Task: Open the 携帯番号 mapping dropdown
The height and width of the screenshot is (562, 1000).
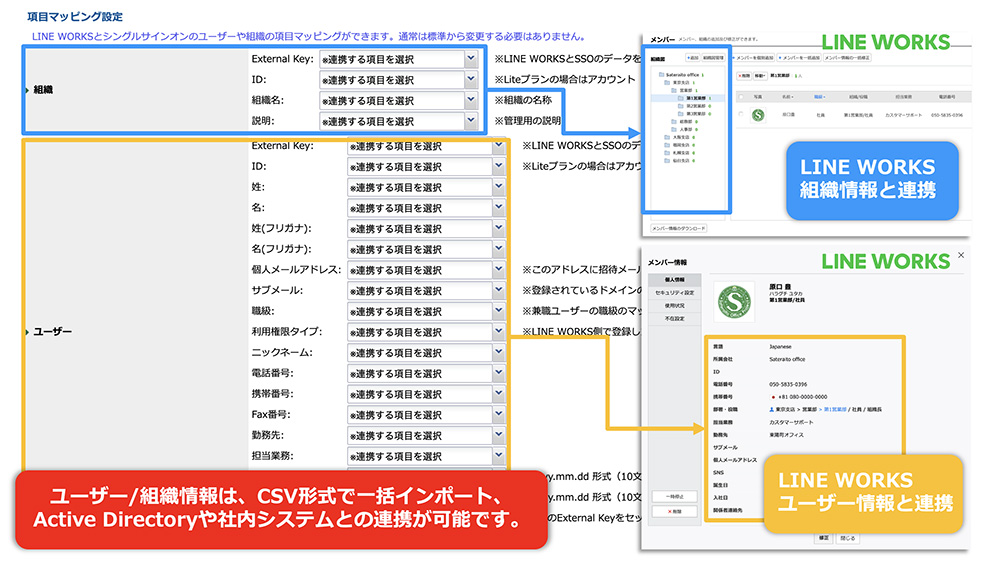Action: click(427, 394)
